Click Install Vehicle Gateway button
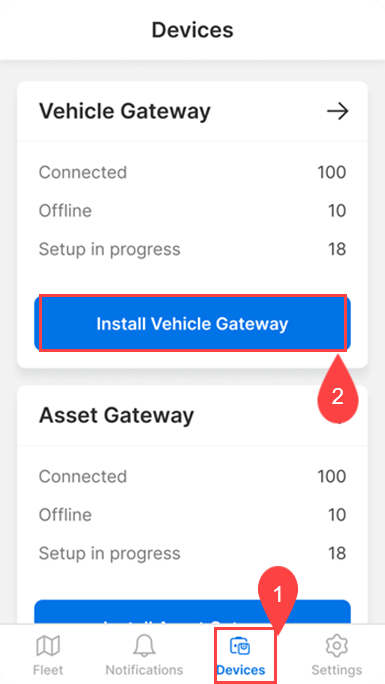Image resolution: width=385 pixels, height=684 pixels. [x=192, y=324]
